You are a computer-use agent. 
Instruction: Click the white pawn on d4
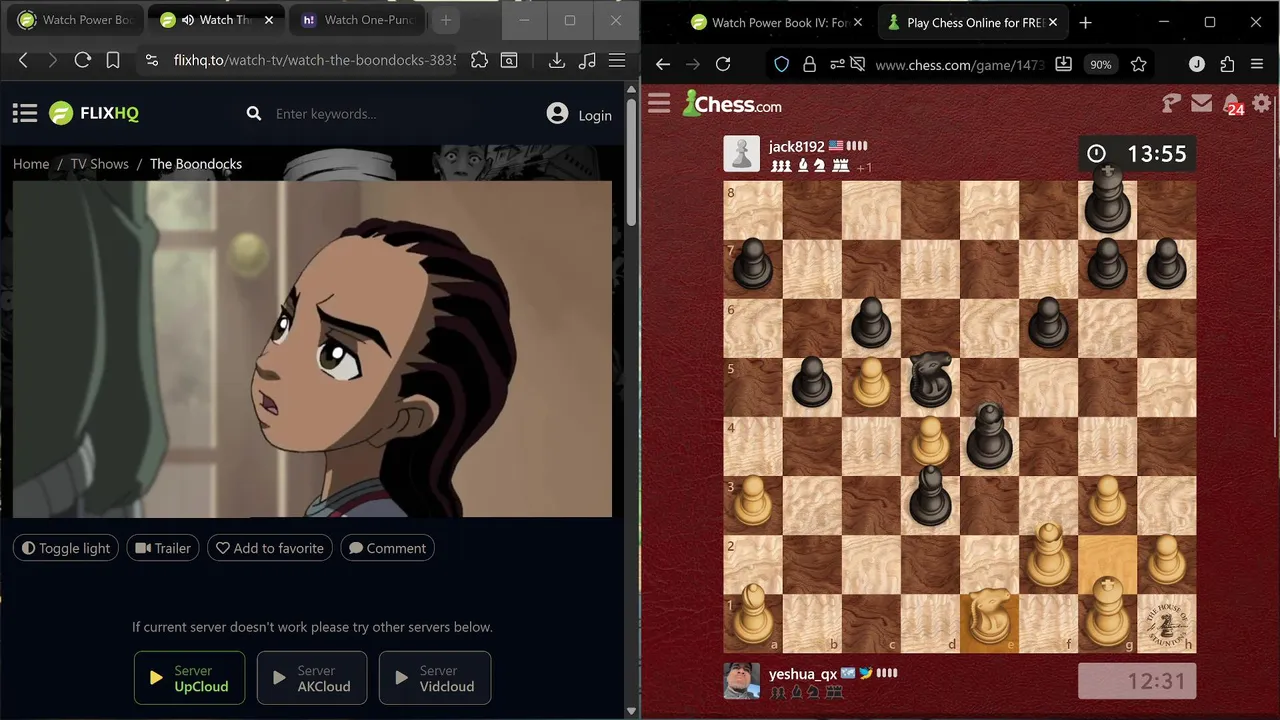coord(930,442)
